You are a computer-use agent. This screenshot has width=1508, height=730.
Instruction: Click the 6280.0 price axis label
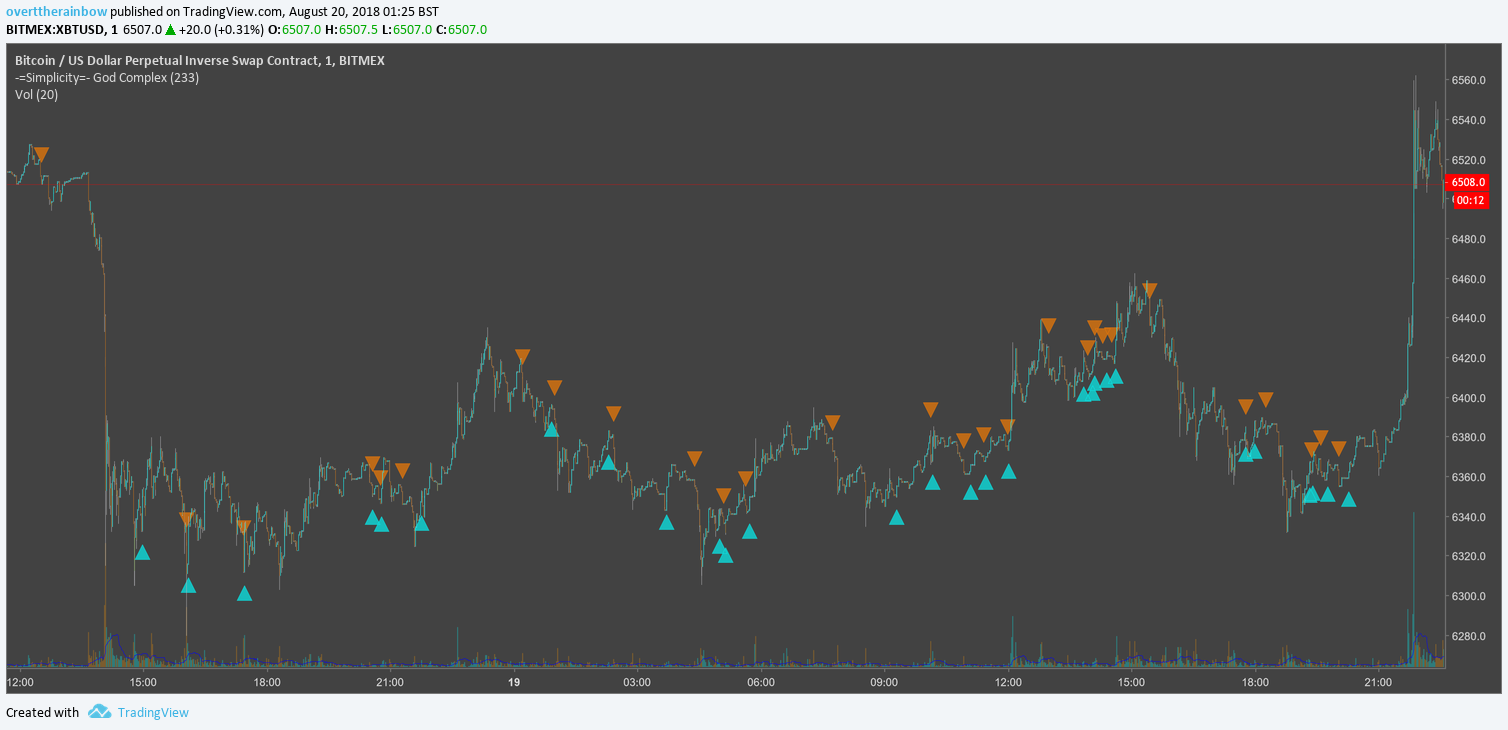[x=1470, y=636]
